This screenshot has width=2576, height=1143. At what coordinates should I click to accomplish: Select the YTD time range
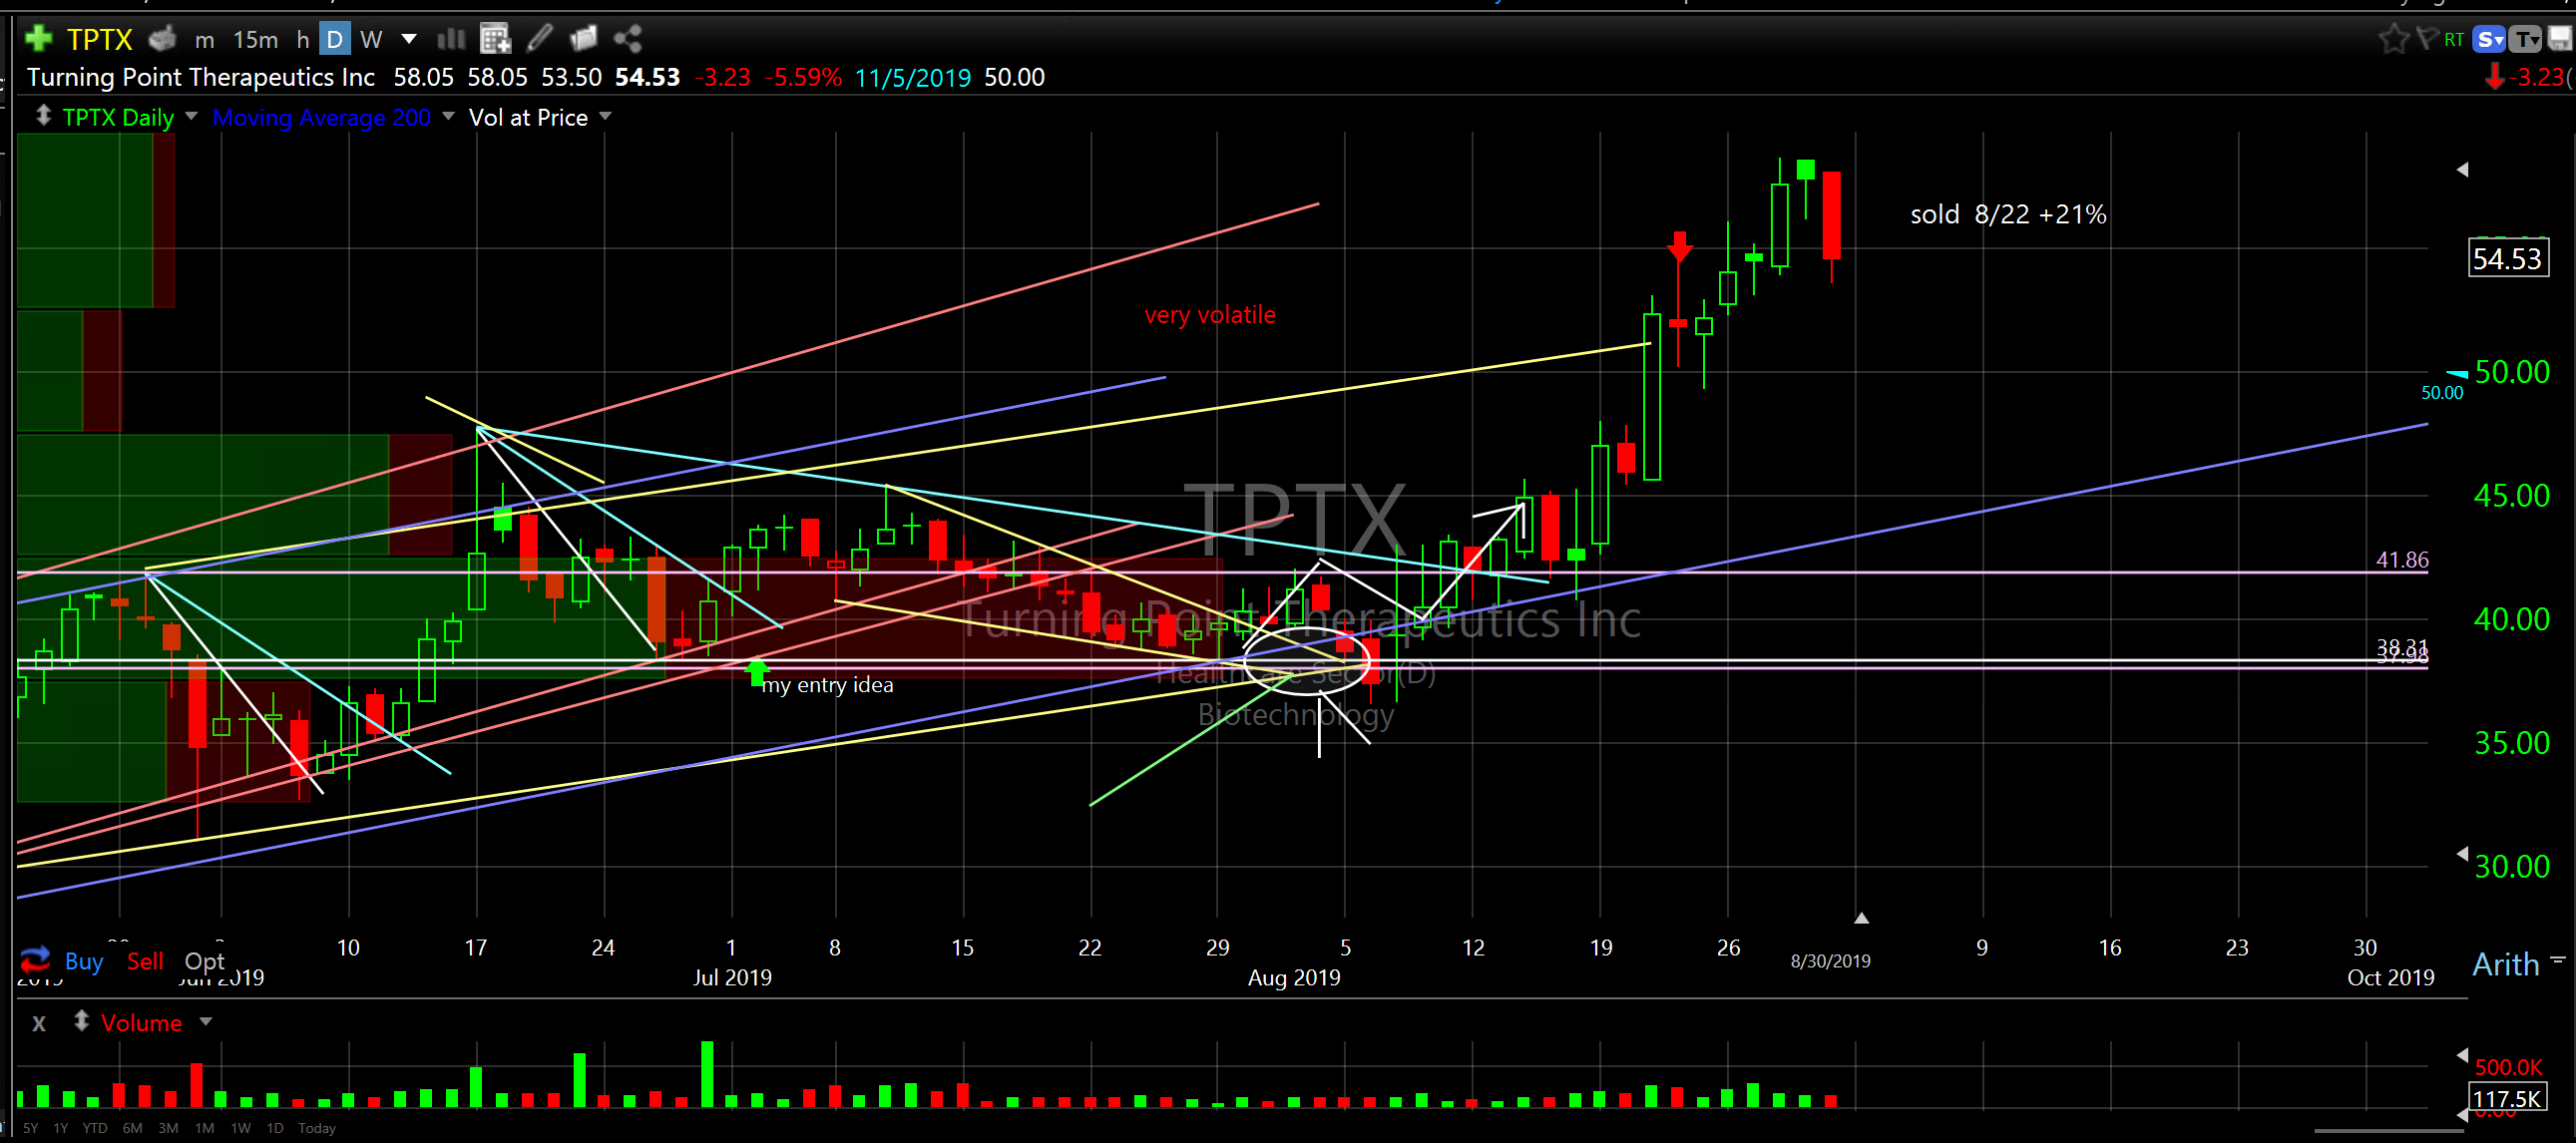coord(95,1128)
